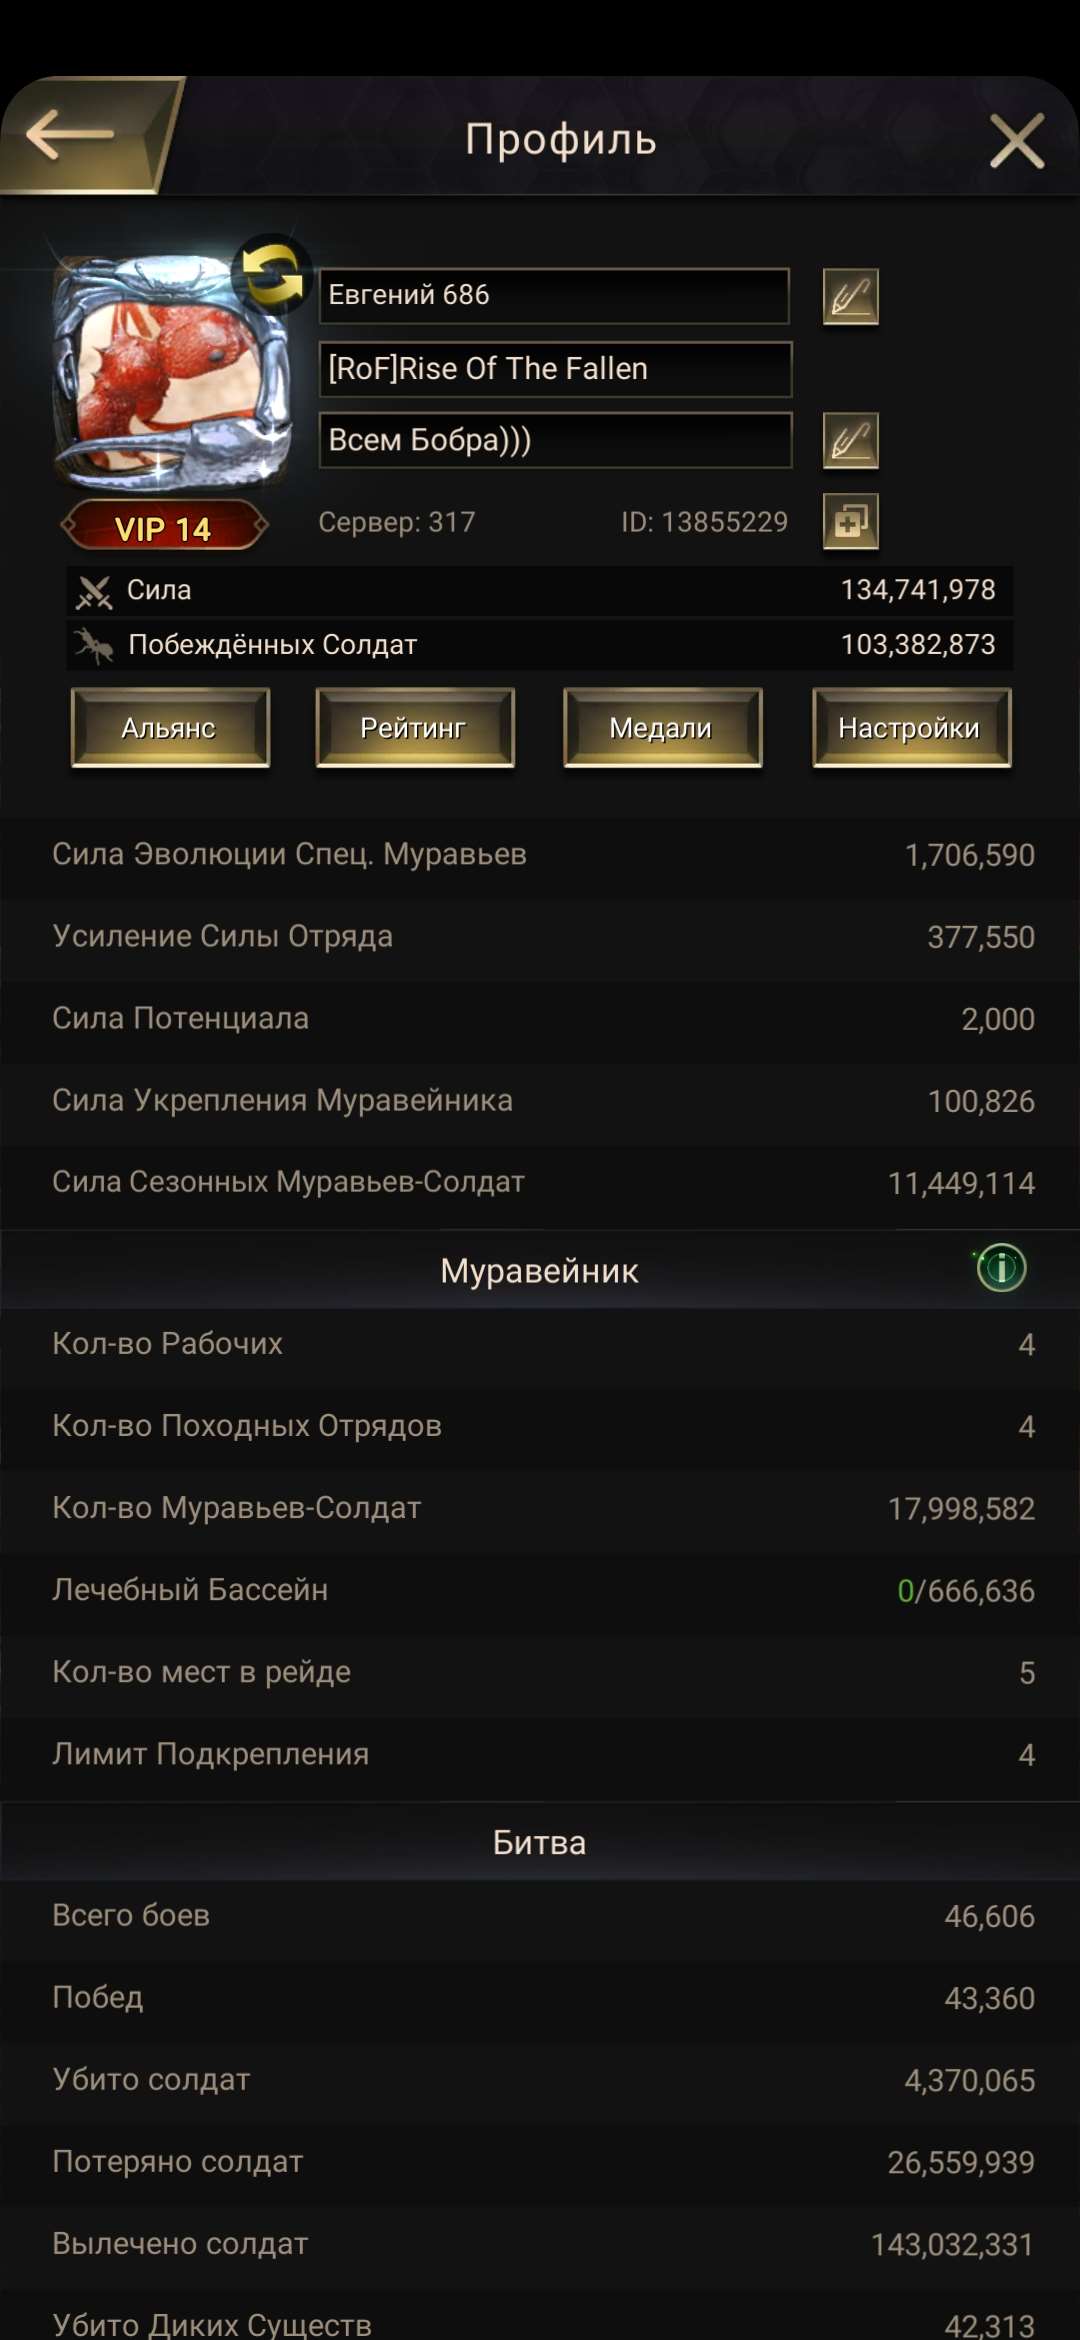Open the VIP 14 badge
Viewport: 1080px width, 2340px height.
coord(166,527)
